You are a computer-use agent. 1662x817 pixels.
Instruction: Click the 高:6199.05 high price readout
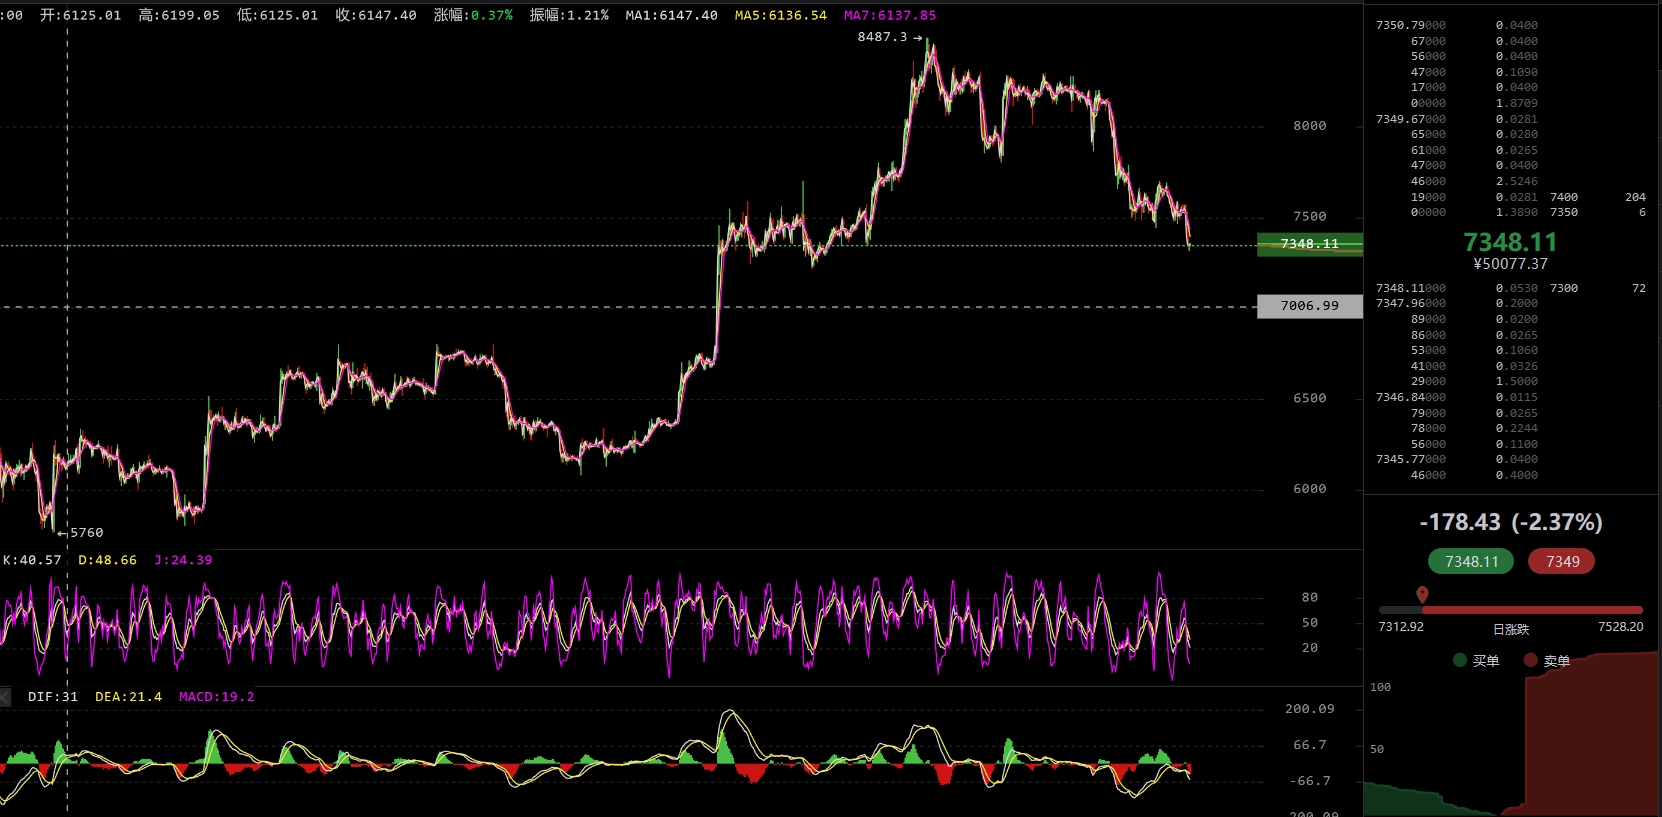tap(179, 15)
